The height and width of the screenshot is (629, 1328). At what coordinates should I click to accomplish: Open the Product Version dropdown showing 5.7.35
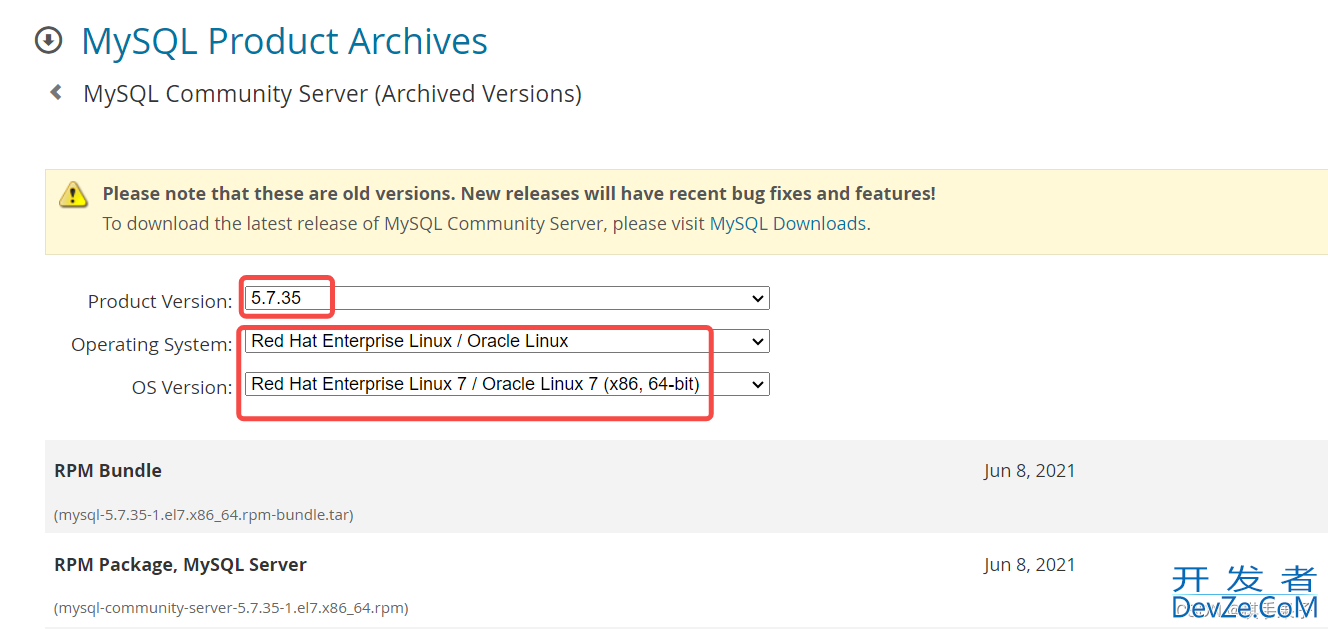[507, 298]
